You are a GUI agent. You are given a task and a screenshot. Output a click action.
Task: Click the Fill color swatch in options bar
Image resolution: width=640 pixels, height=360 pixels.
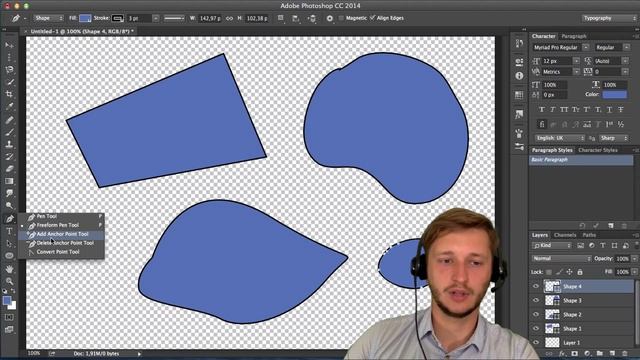(x=85, y=18)
